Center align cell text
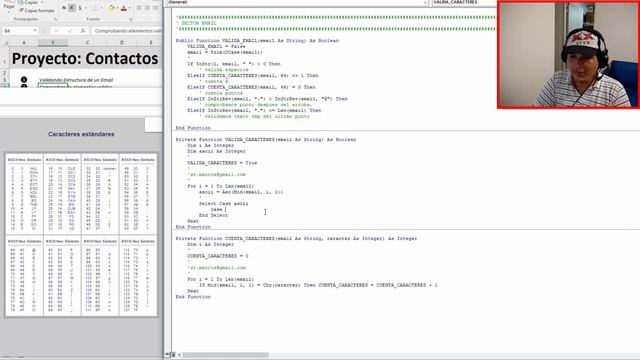Screen dimensions: 640x360 pos(147,8)
